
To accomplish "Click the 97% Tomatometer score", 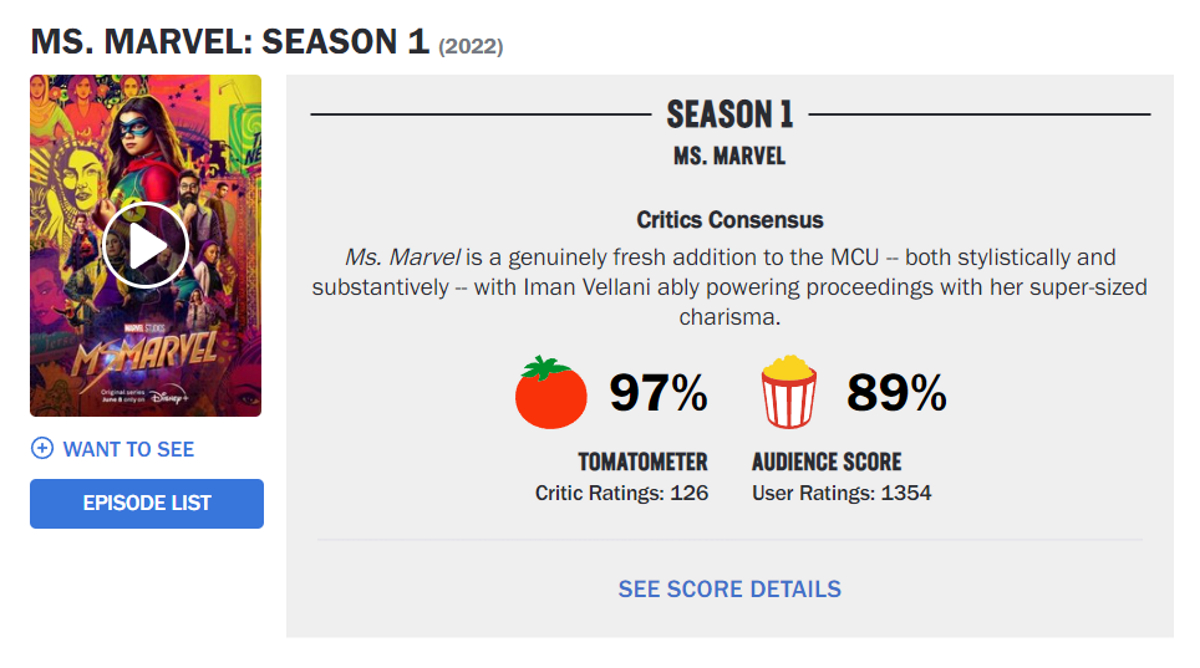I will tap(659, 393).
